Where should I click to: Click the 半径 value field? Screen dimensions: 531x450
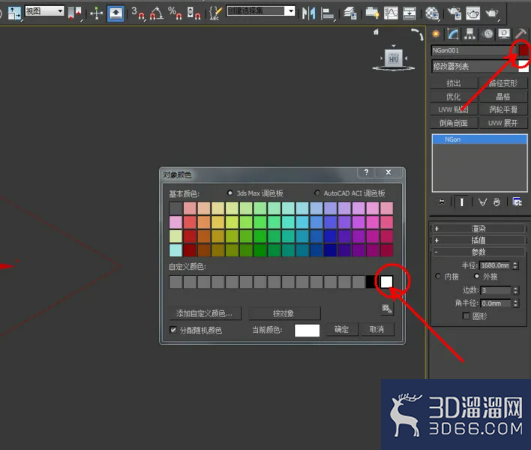coord(495,265)
